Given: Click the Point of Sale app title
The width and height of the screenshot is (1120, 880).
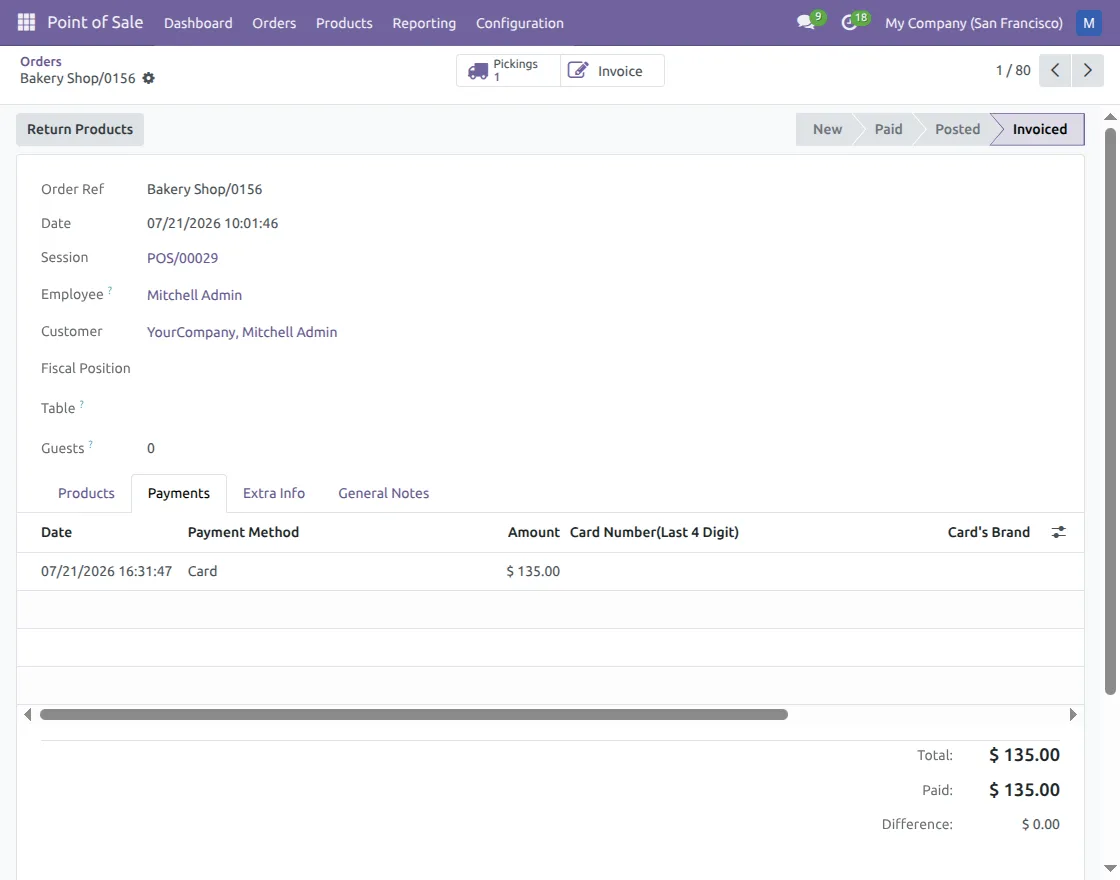Looking at the screenshot, I should (95, 23).
